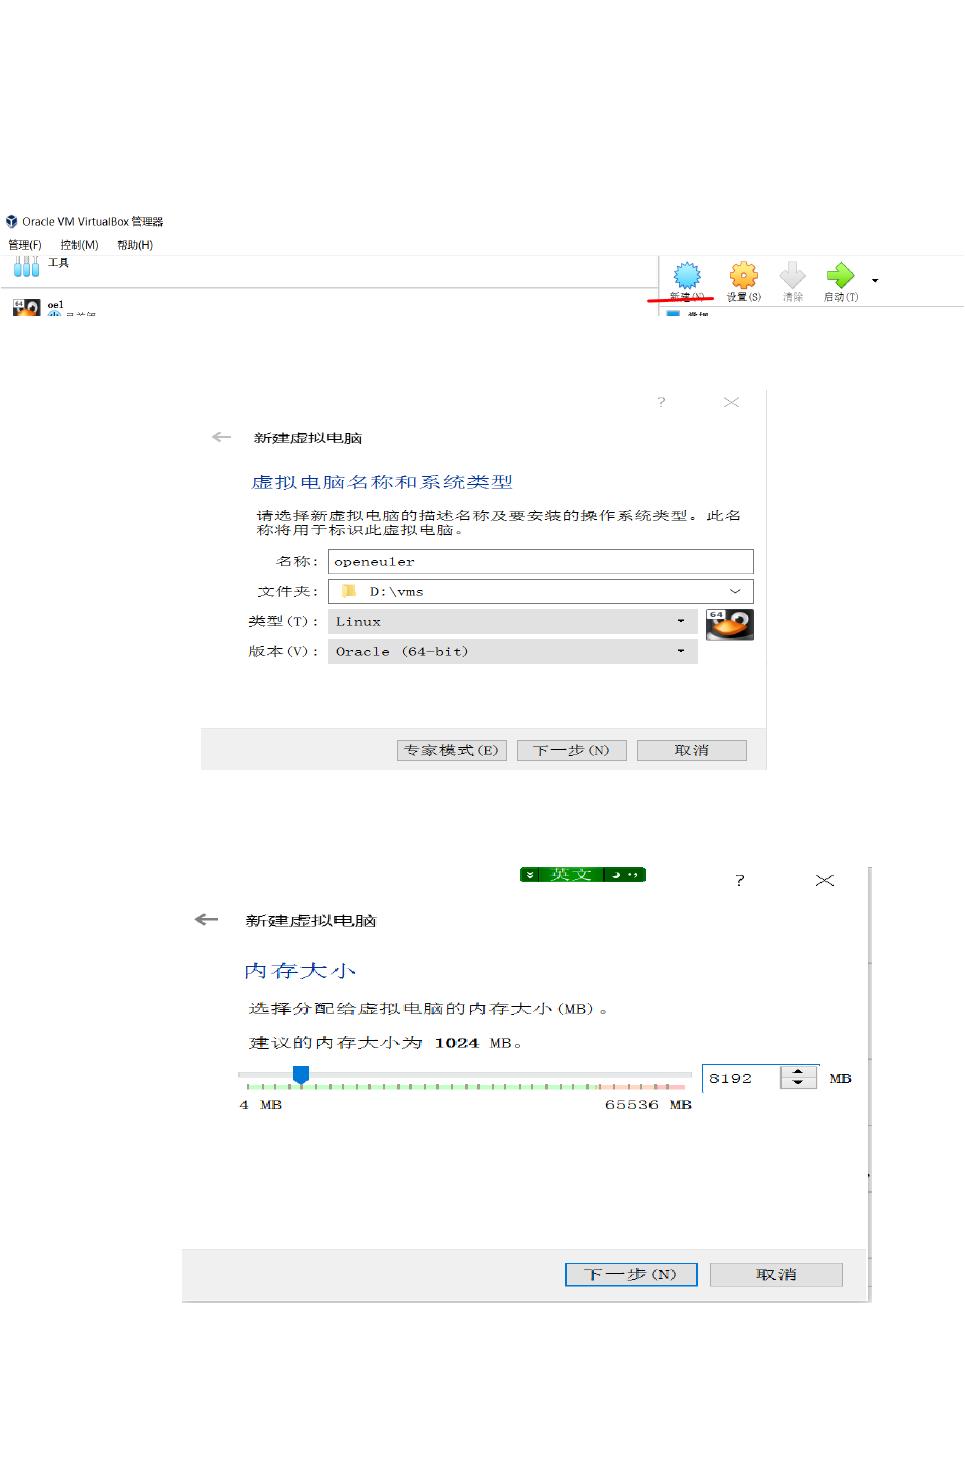Click the 64-bit OS type penguin icon
Image resolution: width=965 pixels, height=1457 pixels.
click(x=730, y=625)
